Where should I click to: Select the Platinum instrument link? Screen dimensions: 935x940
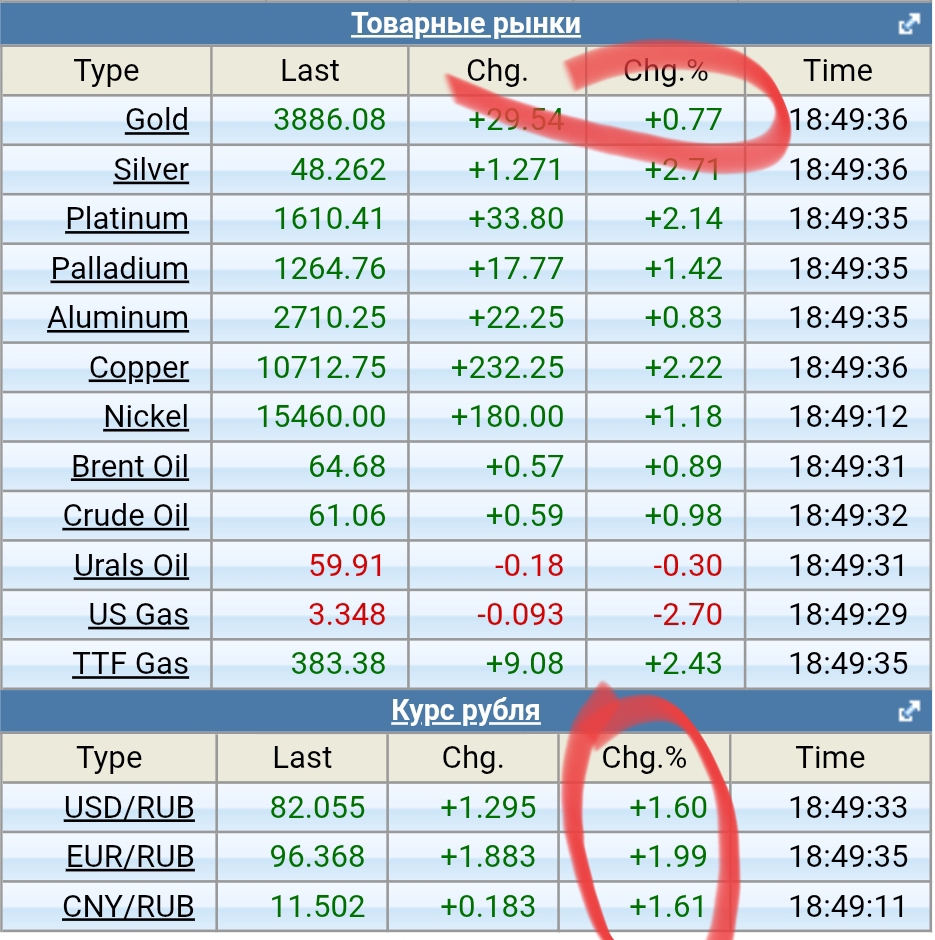(127, 219)
